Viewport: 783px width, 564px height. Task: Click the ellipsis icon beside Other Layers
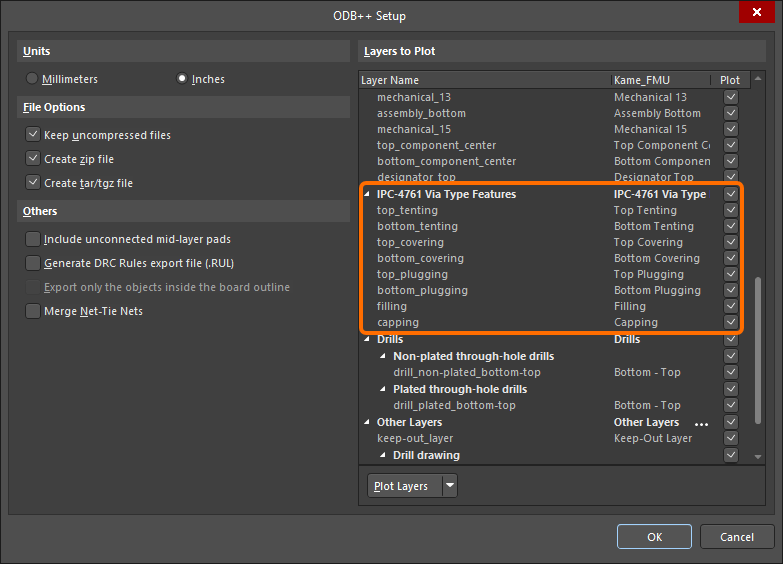coord(701,423)
